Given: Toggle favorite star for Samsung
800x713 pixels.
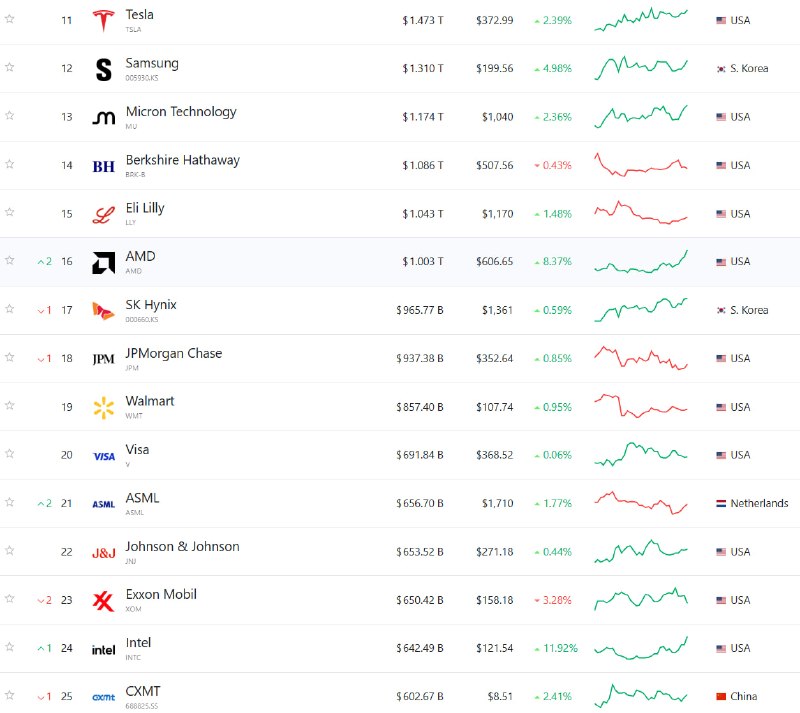Looking at the screenshot, I should pyautogui.click(x=9, y=67).
